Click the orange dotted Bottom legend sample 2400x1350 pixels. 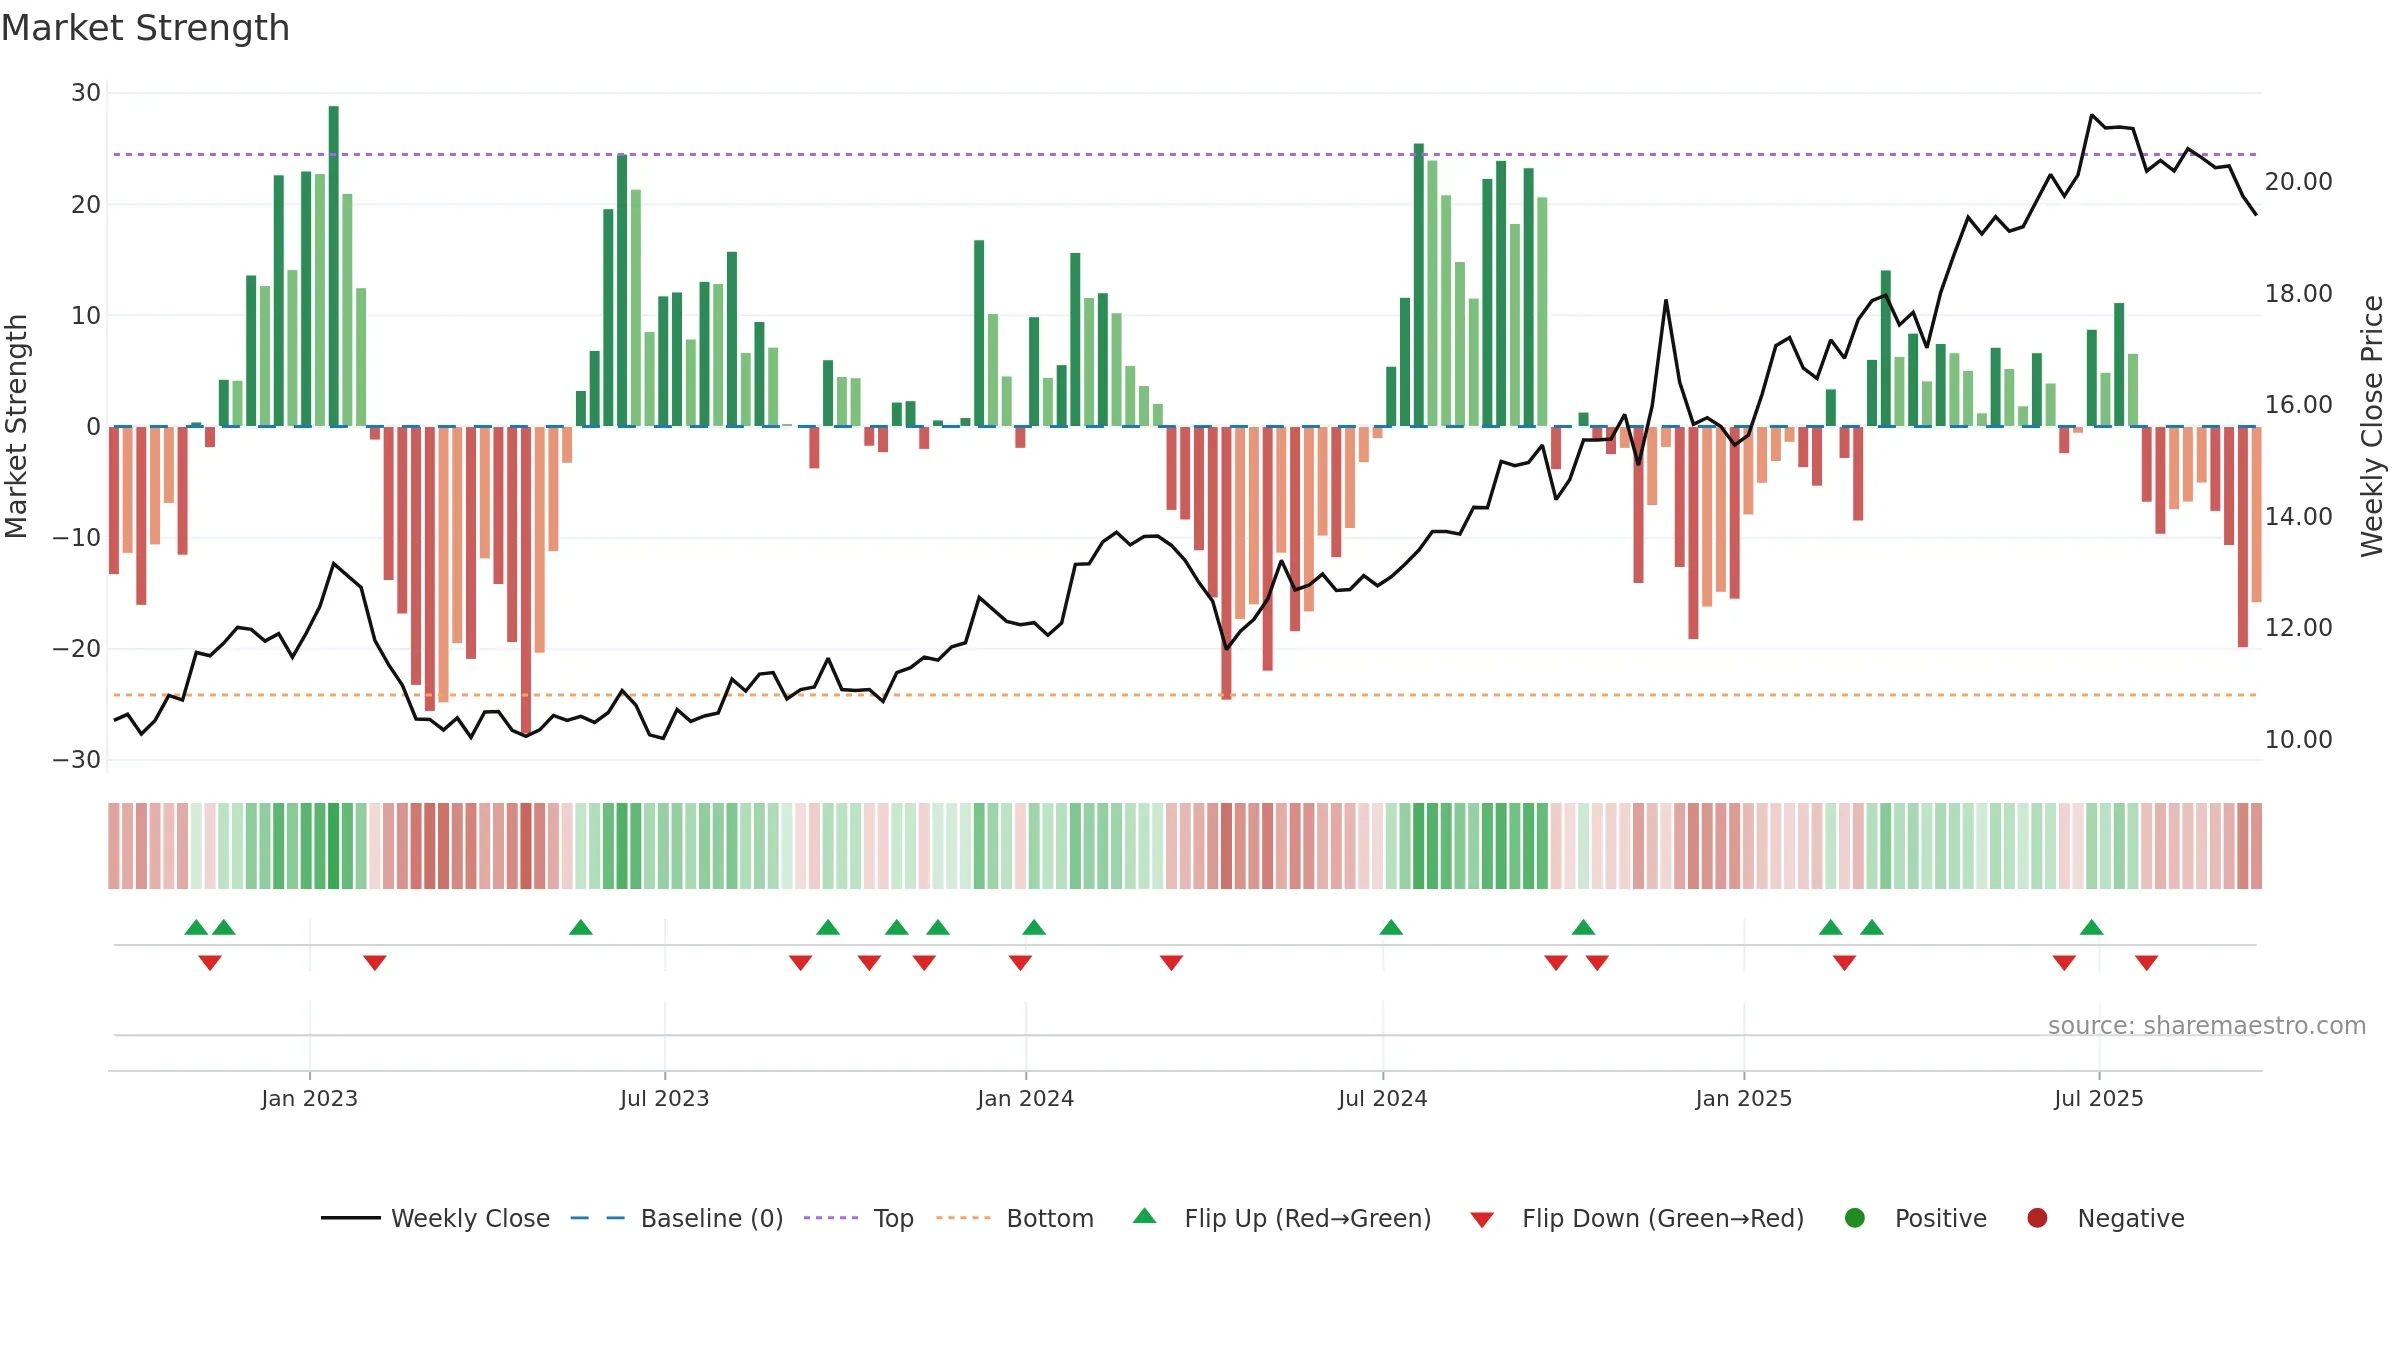pos(964,1218)
